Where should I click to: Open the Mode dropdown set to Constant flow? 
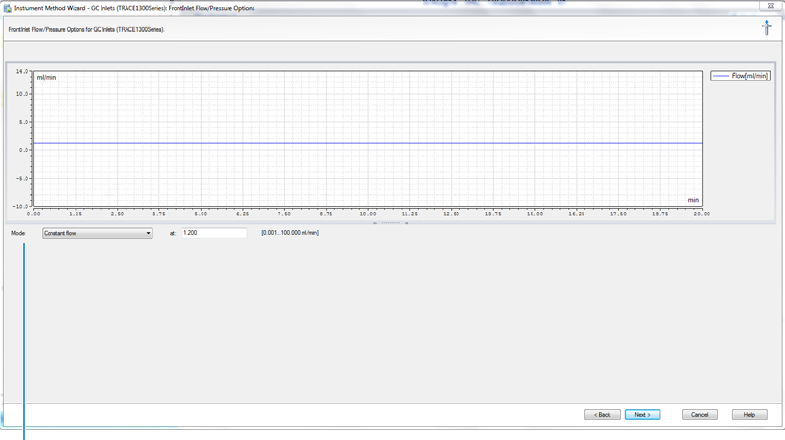pos(97,233)
